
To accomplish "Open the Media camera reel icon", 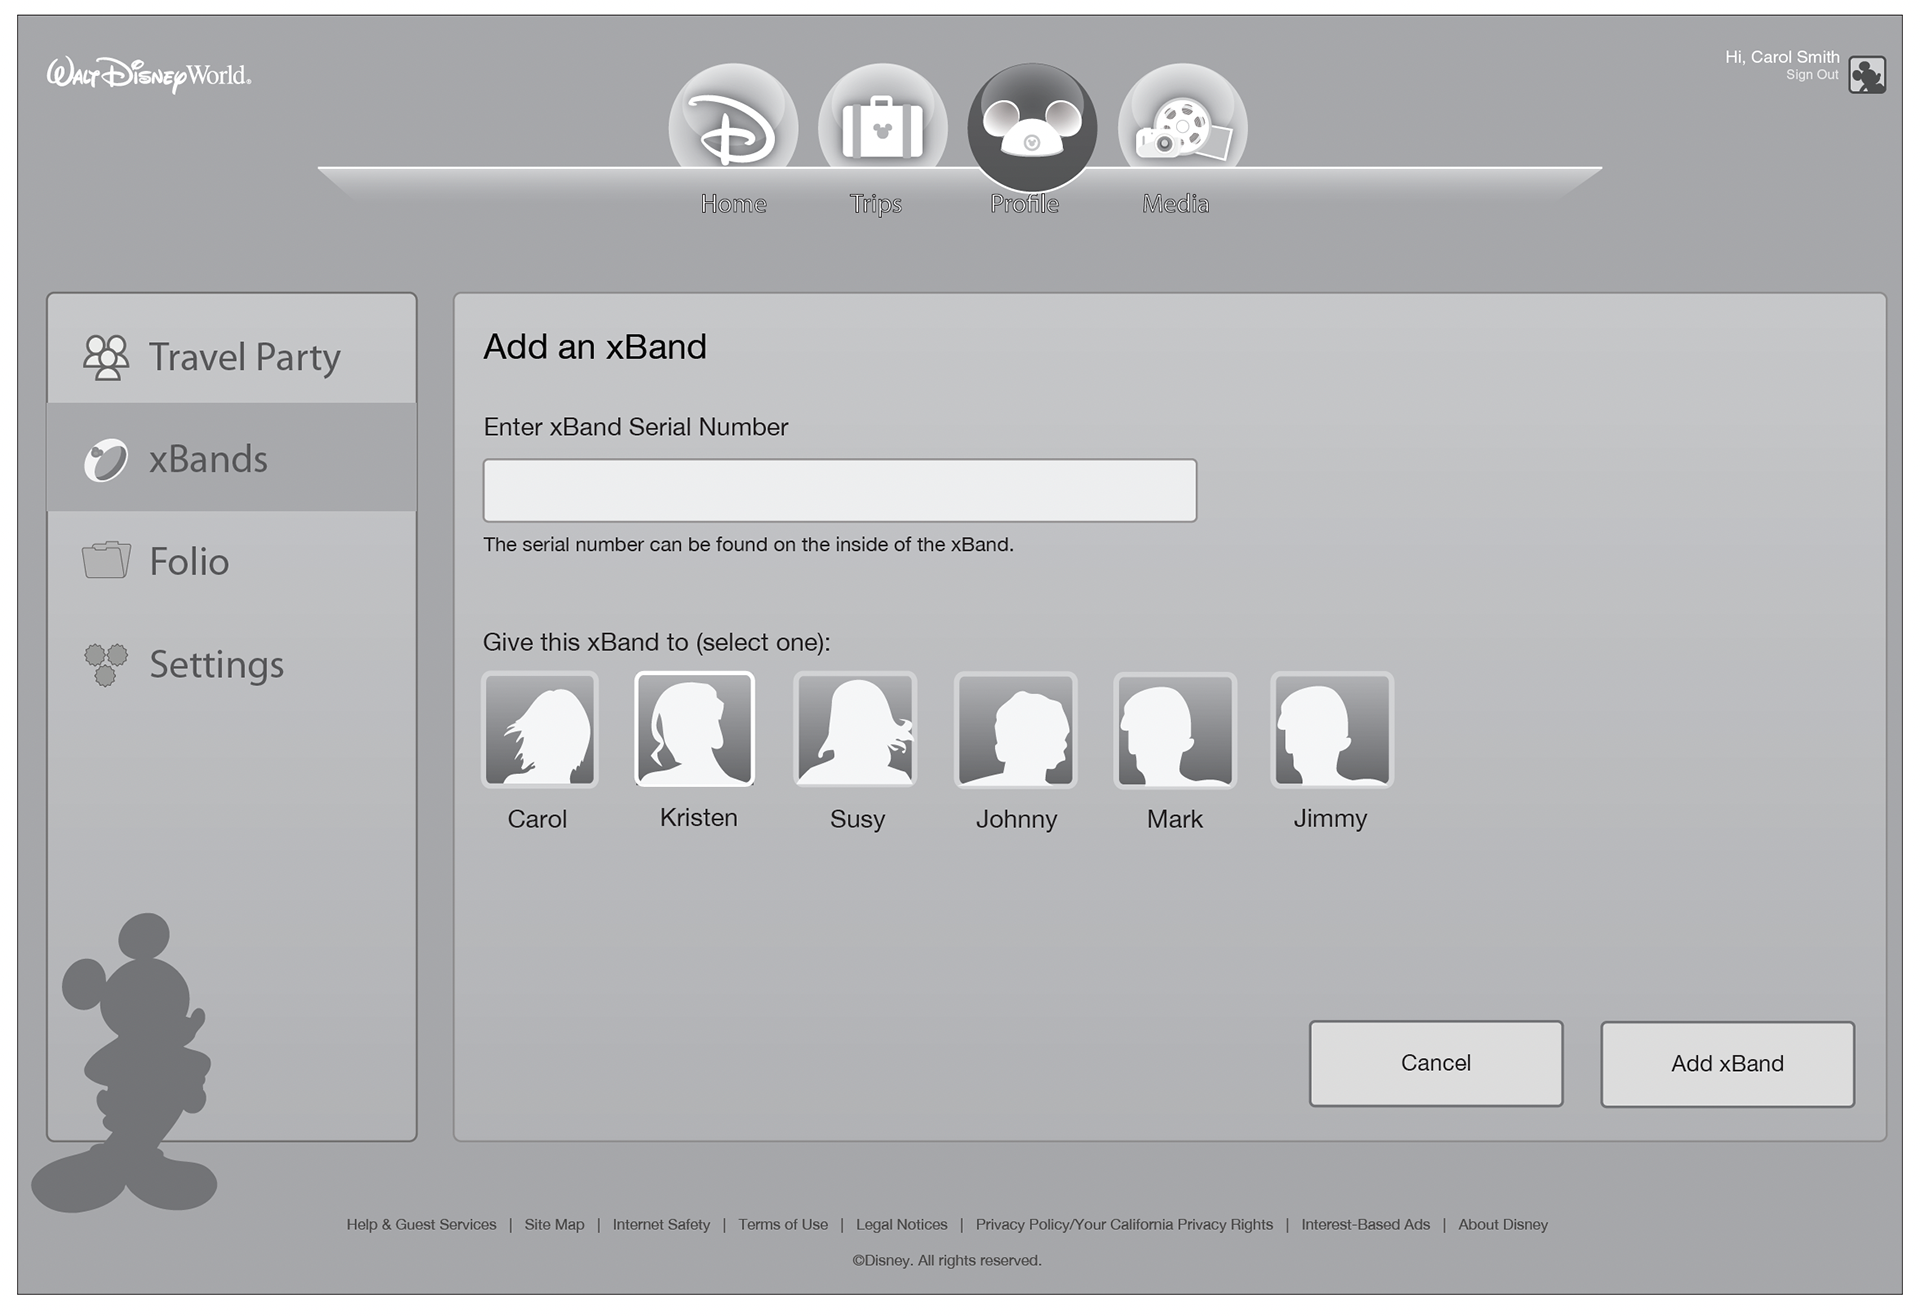I will (1182, 127).
